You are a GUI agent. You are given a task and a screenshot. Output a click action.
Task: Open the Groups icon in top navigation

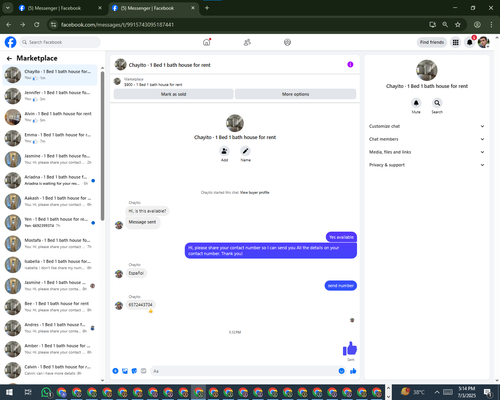287,42
